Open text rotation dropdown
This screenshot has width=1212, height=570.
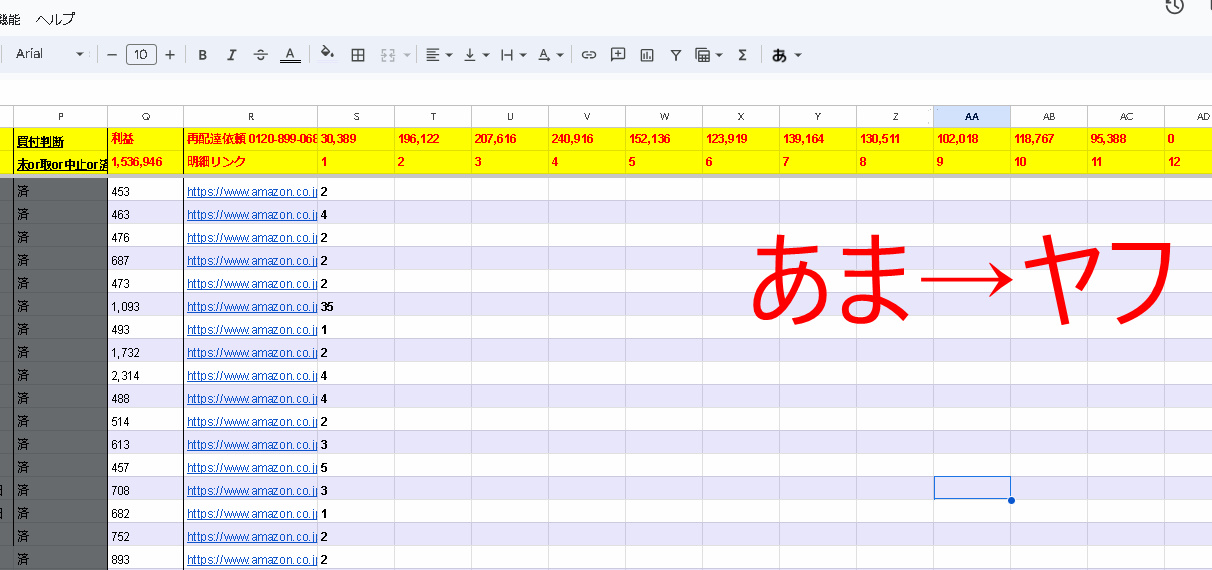point(550,55)
